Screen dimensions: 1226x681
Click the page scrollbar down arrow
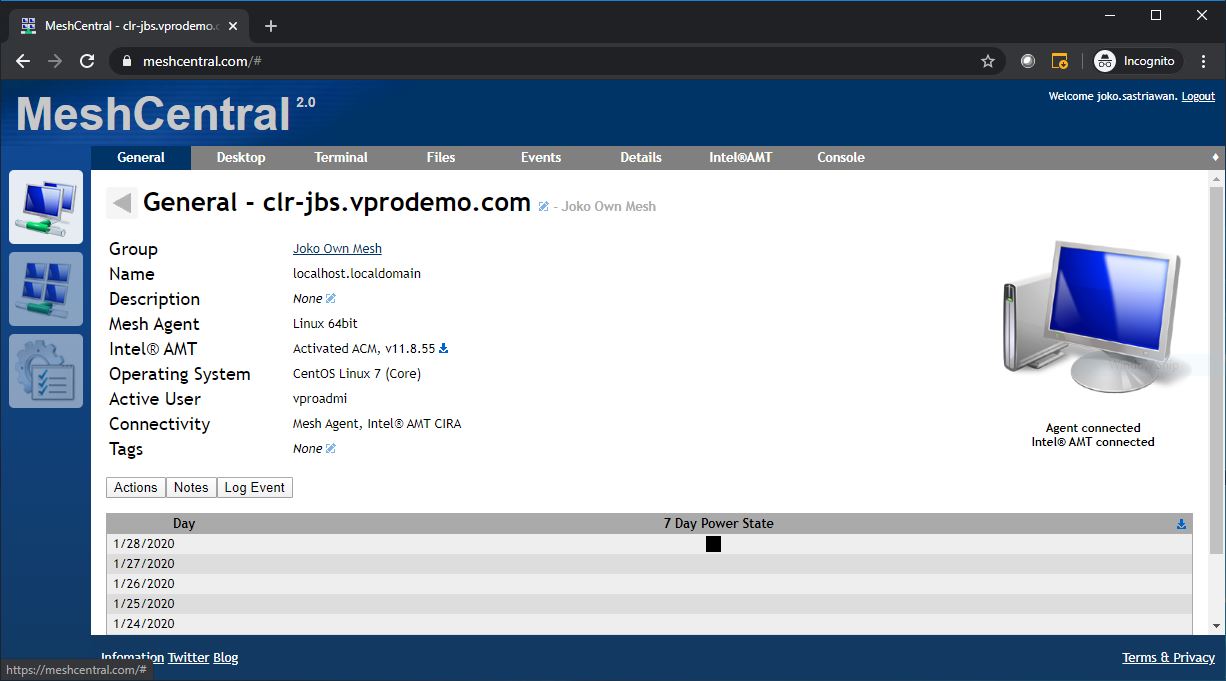1216,626
